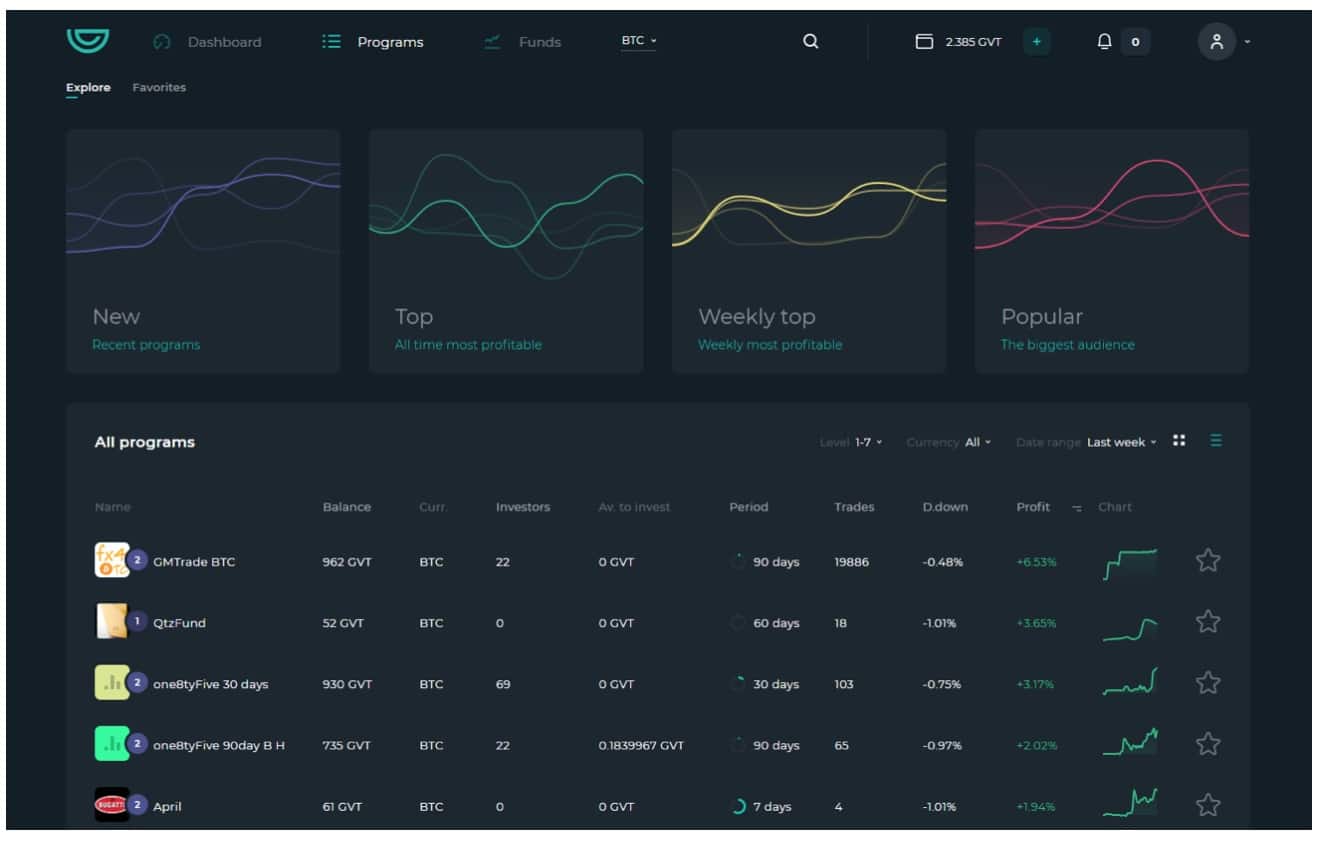Expand the BTC currency dropdown in header
1321x843 pixels.
639,41
